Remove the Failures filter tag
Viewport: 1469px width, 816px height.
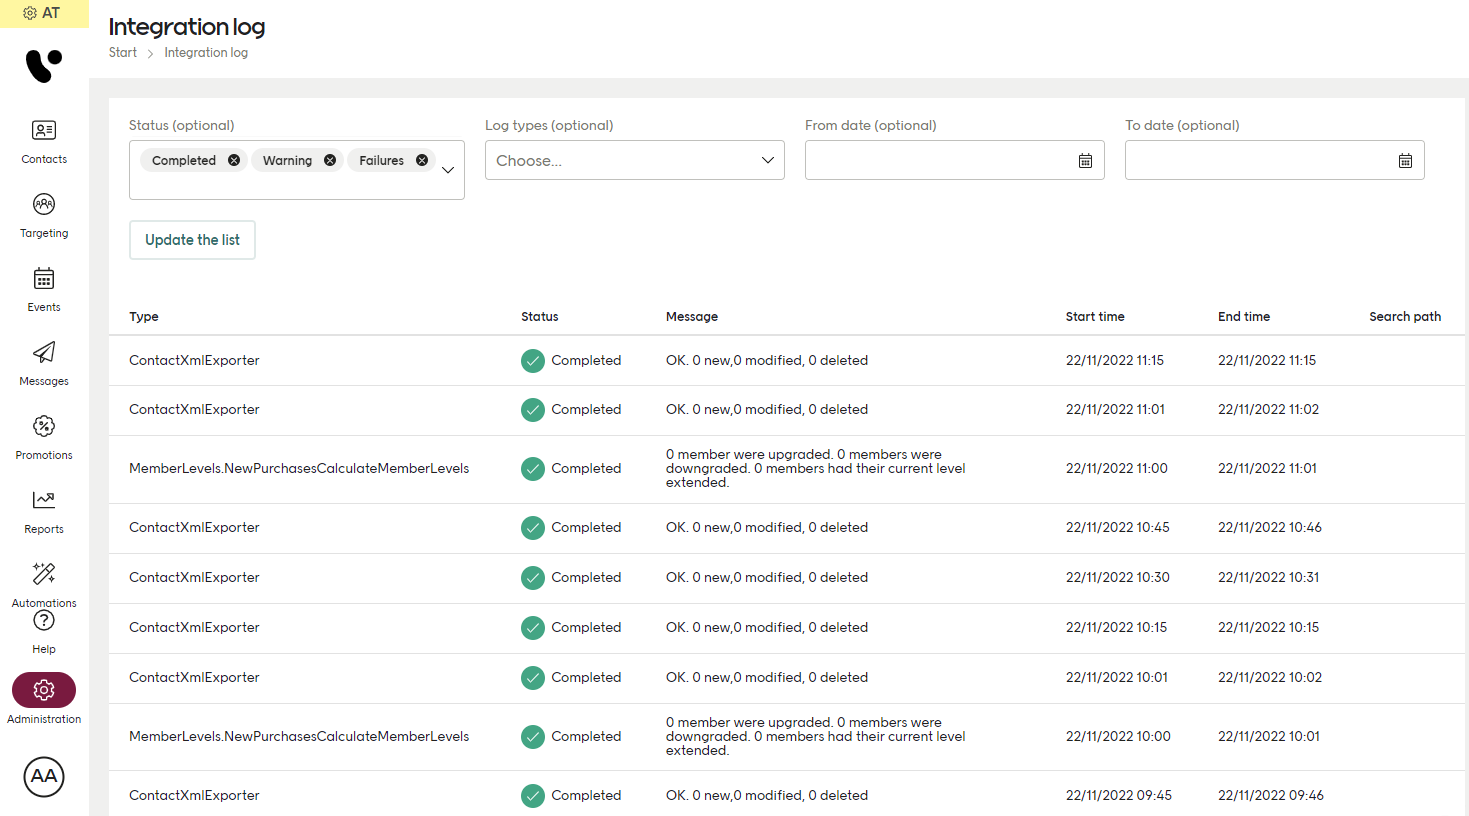coord(421,160)
